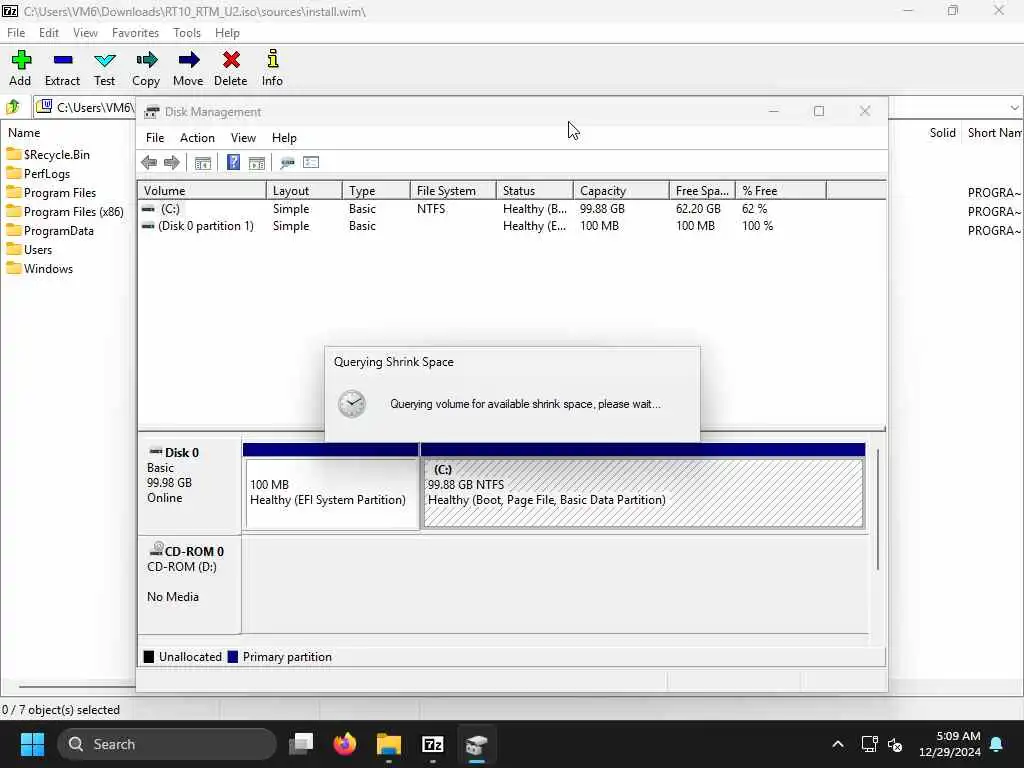Click the Delete red X icon in 7-Zip
The height and width of the screenshot is (768, 1024).
point(231,68)
